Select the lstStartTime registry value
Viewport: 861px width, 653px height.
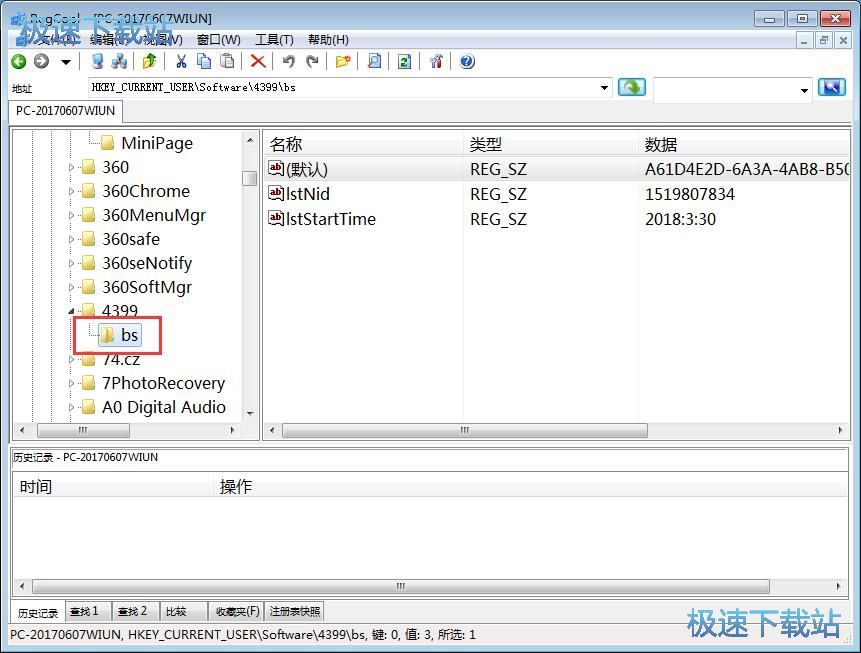330,219
